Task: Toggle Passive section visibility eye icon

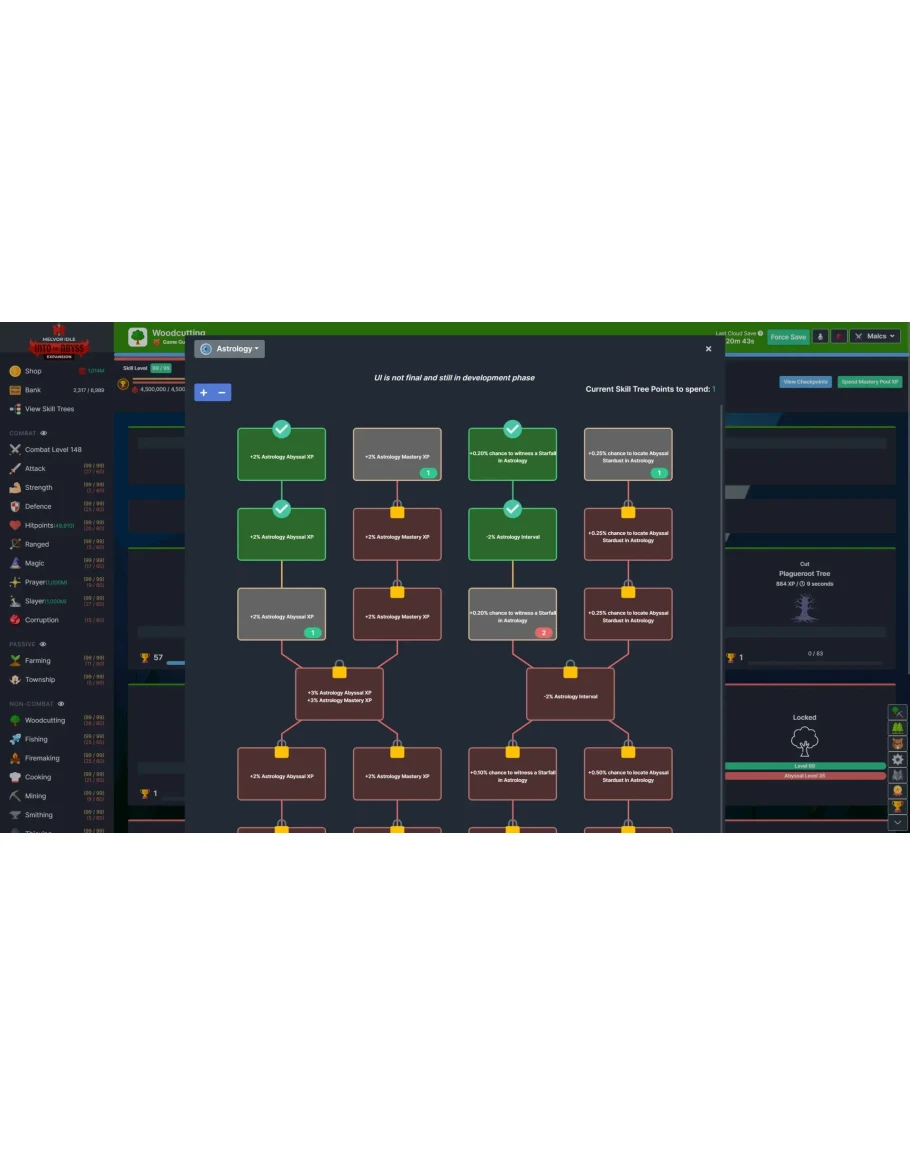Action: (42, 644)
